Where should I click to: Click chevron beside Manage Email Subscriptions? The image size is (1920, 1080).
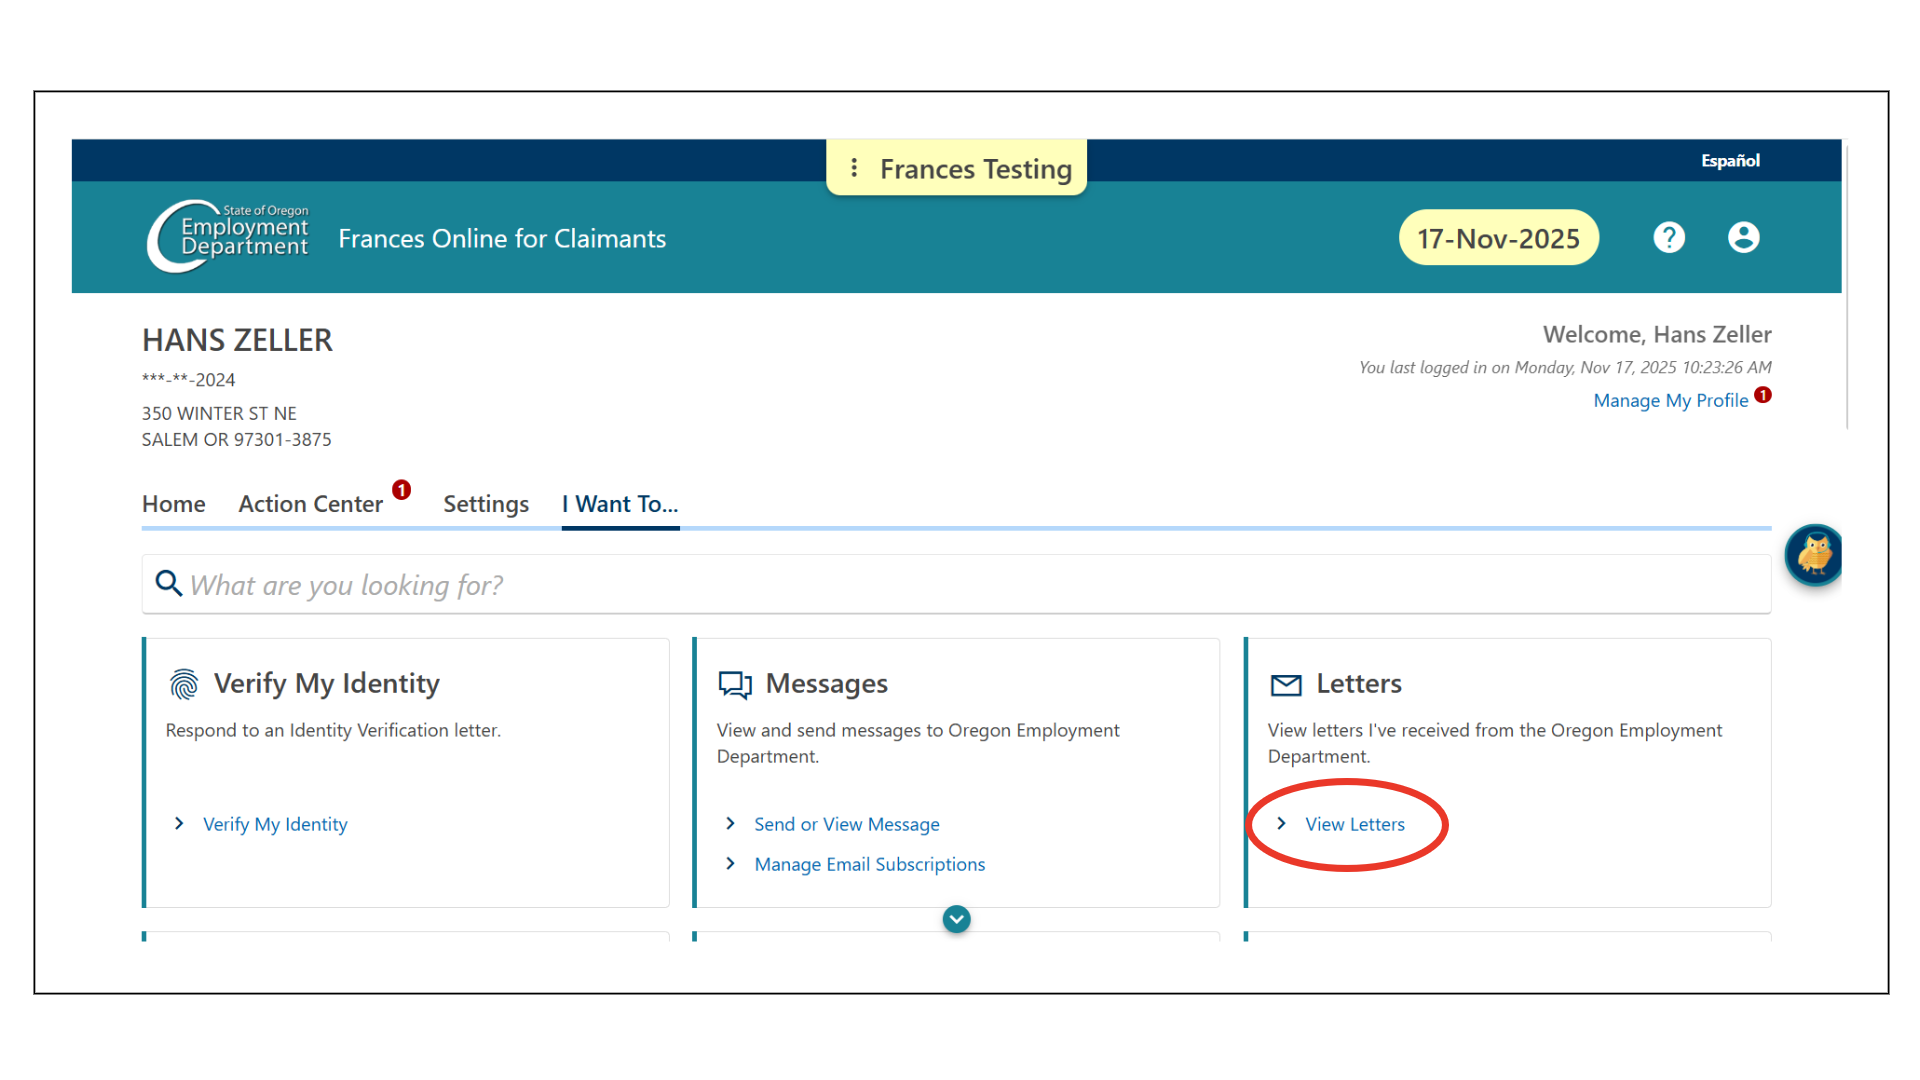coord(730,863)
